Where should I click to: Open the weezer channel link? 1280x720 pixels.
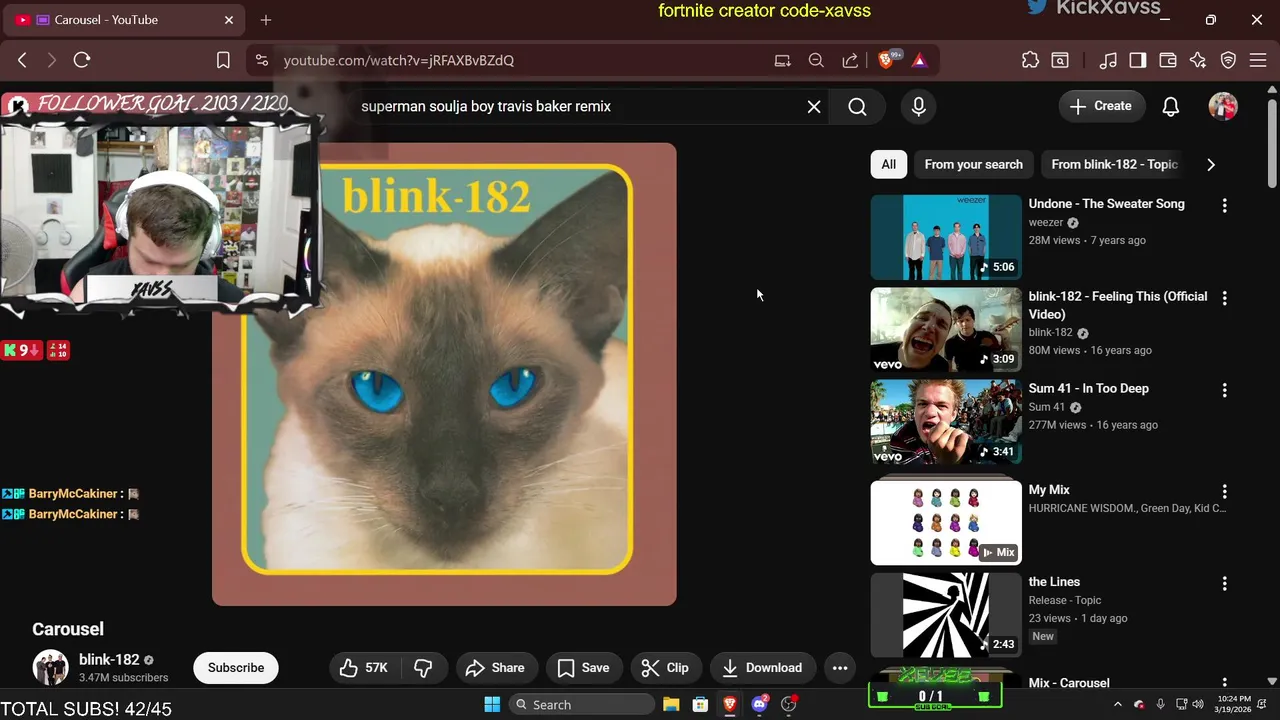tap(1046, 223)
